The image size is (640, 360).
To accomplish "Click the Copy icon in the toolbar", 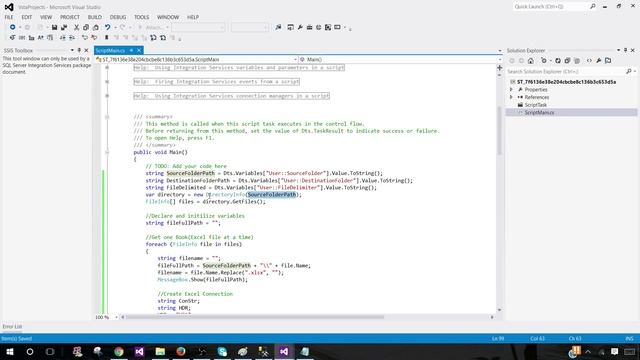I will tap(86, 27).
